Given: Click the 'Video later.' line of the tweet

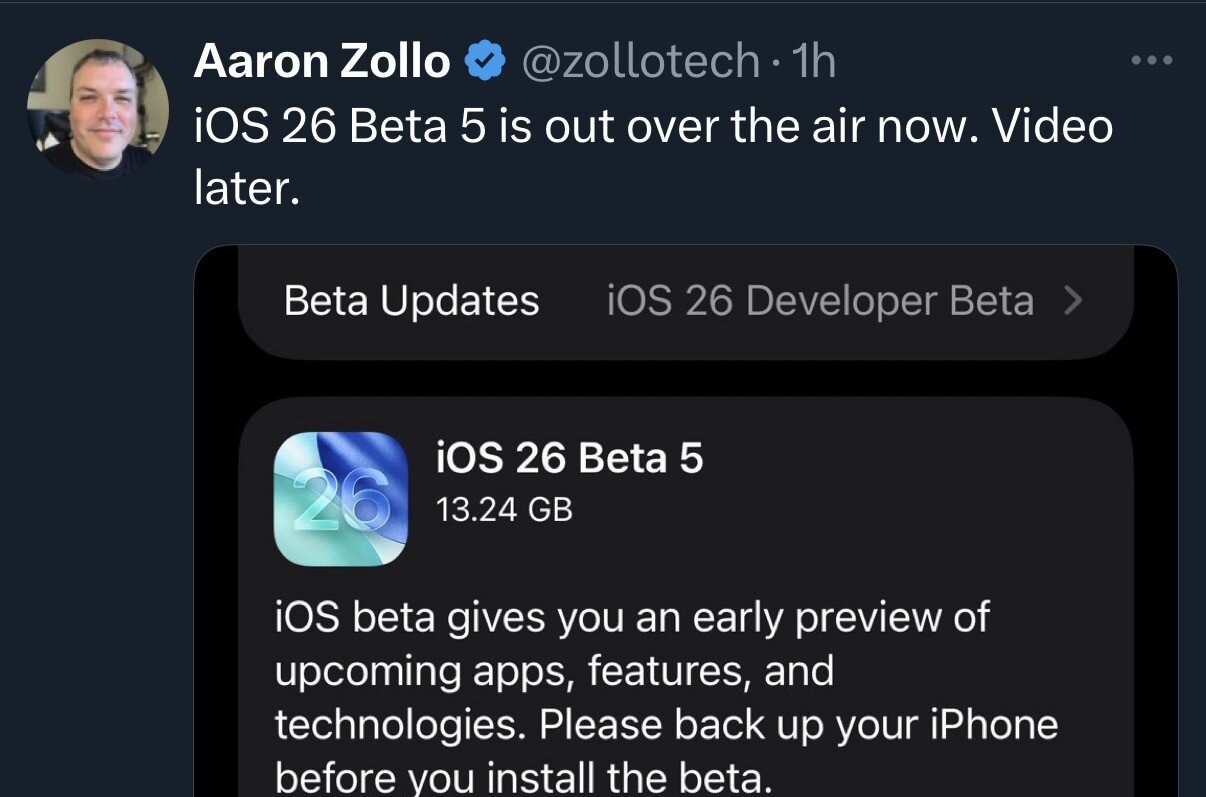Looking at the screenshot, I should tap(246, 187).
